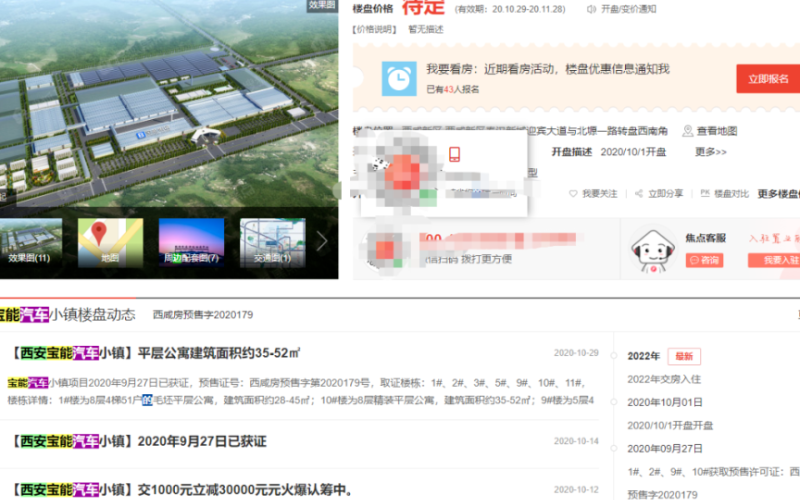Viewport: 800px width, 500px height.
Task: Click the 价格说明 label
Action: (374, 29)
